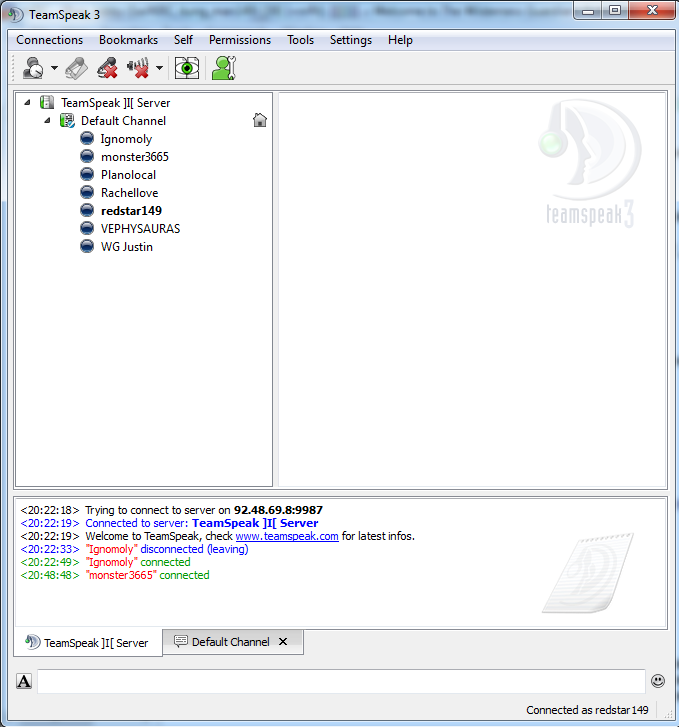Viewport: 679px width, 727px height.
Task: Open the away status dropdown arrow
Action: tap(54, 68)
